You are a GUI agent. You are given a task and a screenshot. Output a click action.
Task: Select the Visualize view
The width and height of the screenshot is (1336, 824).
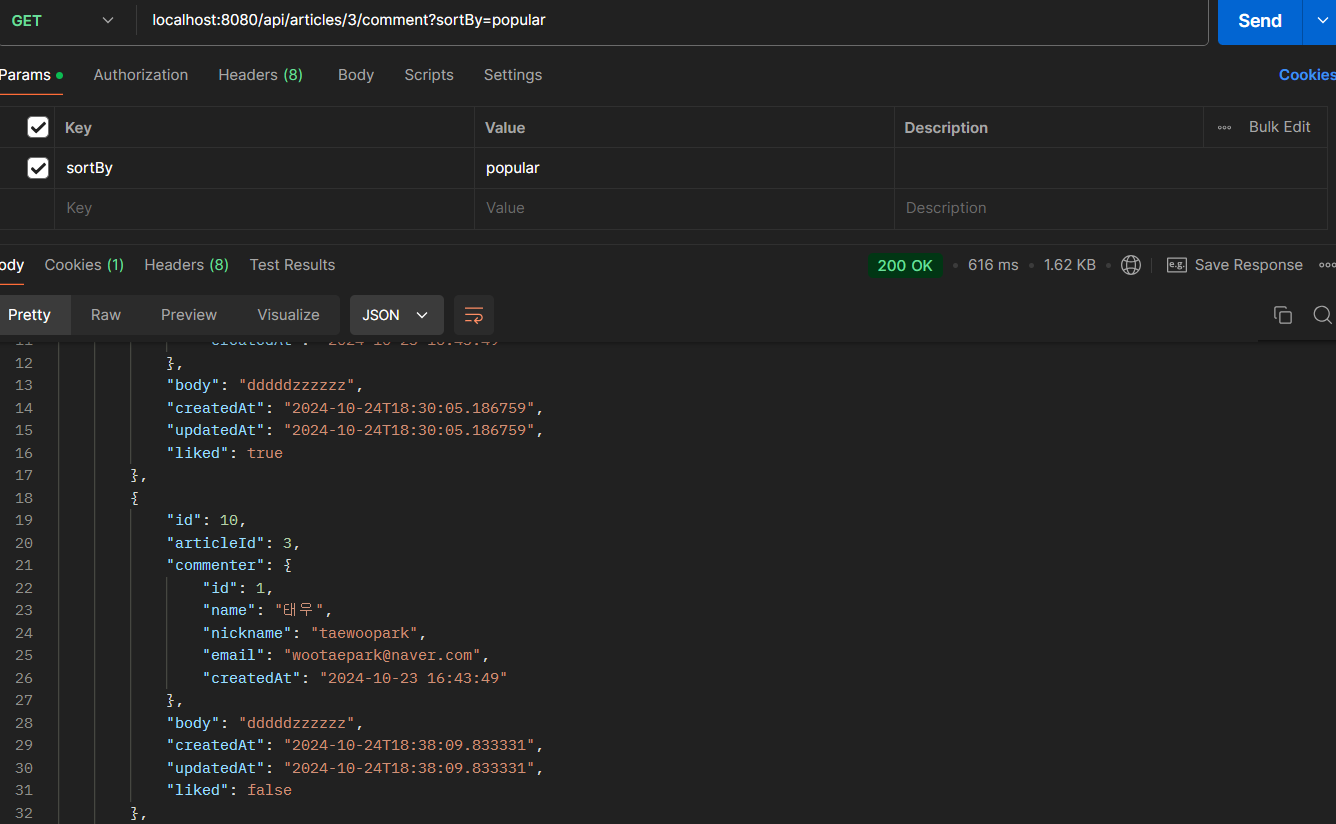click(x=288, y=315)
